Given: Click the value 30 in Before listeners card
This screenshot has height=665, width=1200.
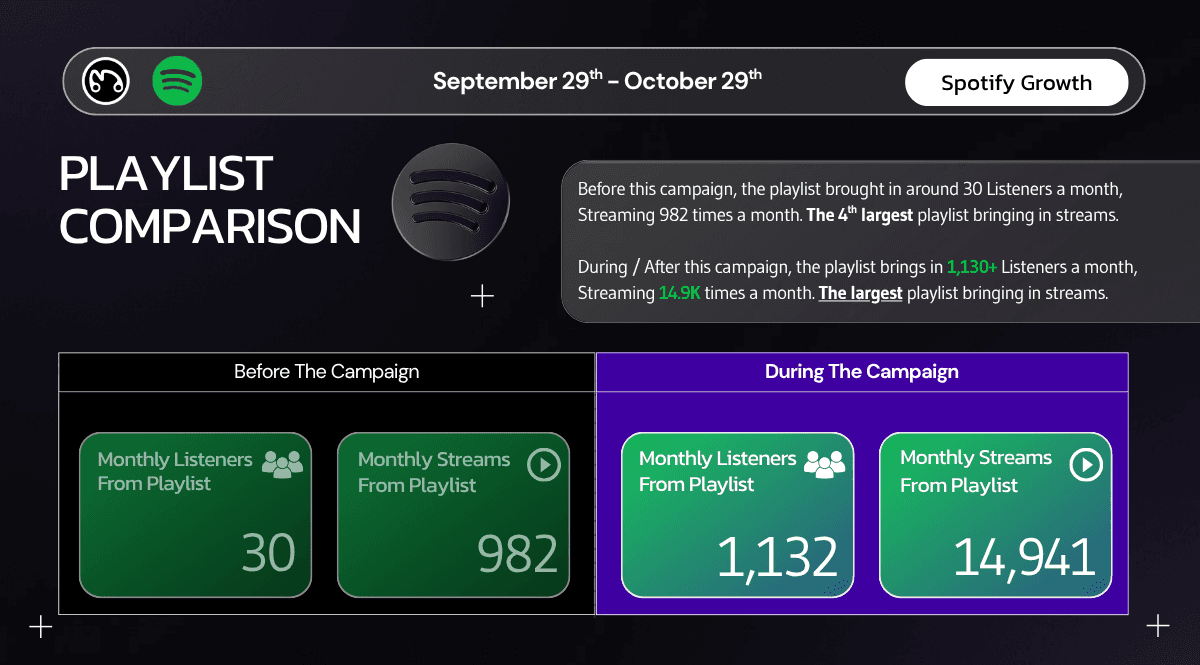Looking at the screenshot, I should tap(268, 553).
